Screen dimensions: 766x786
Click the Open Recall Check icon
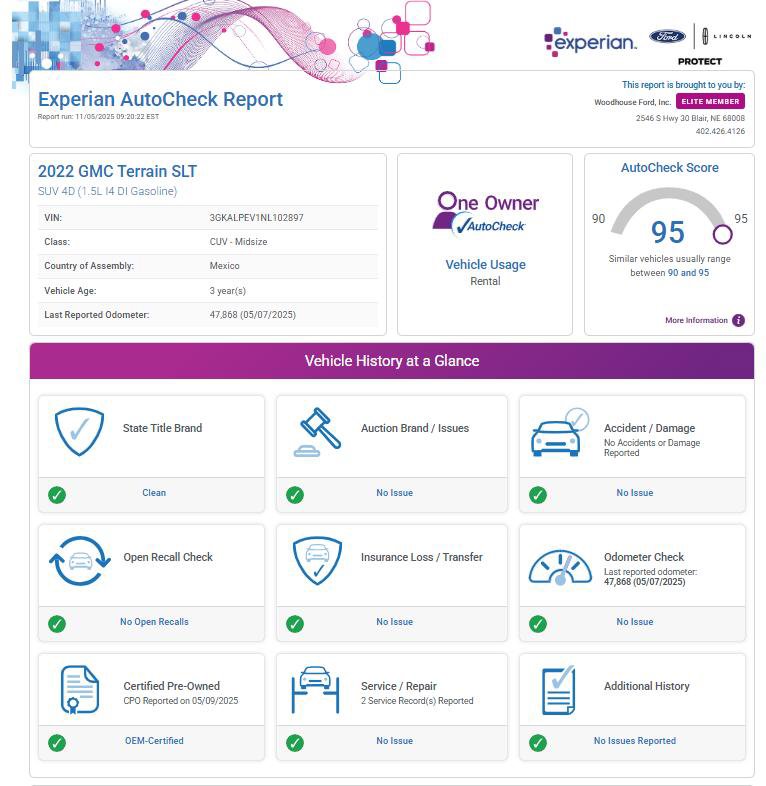pyautogui.click(x=79, y=561)
